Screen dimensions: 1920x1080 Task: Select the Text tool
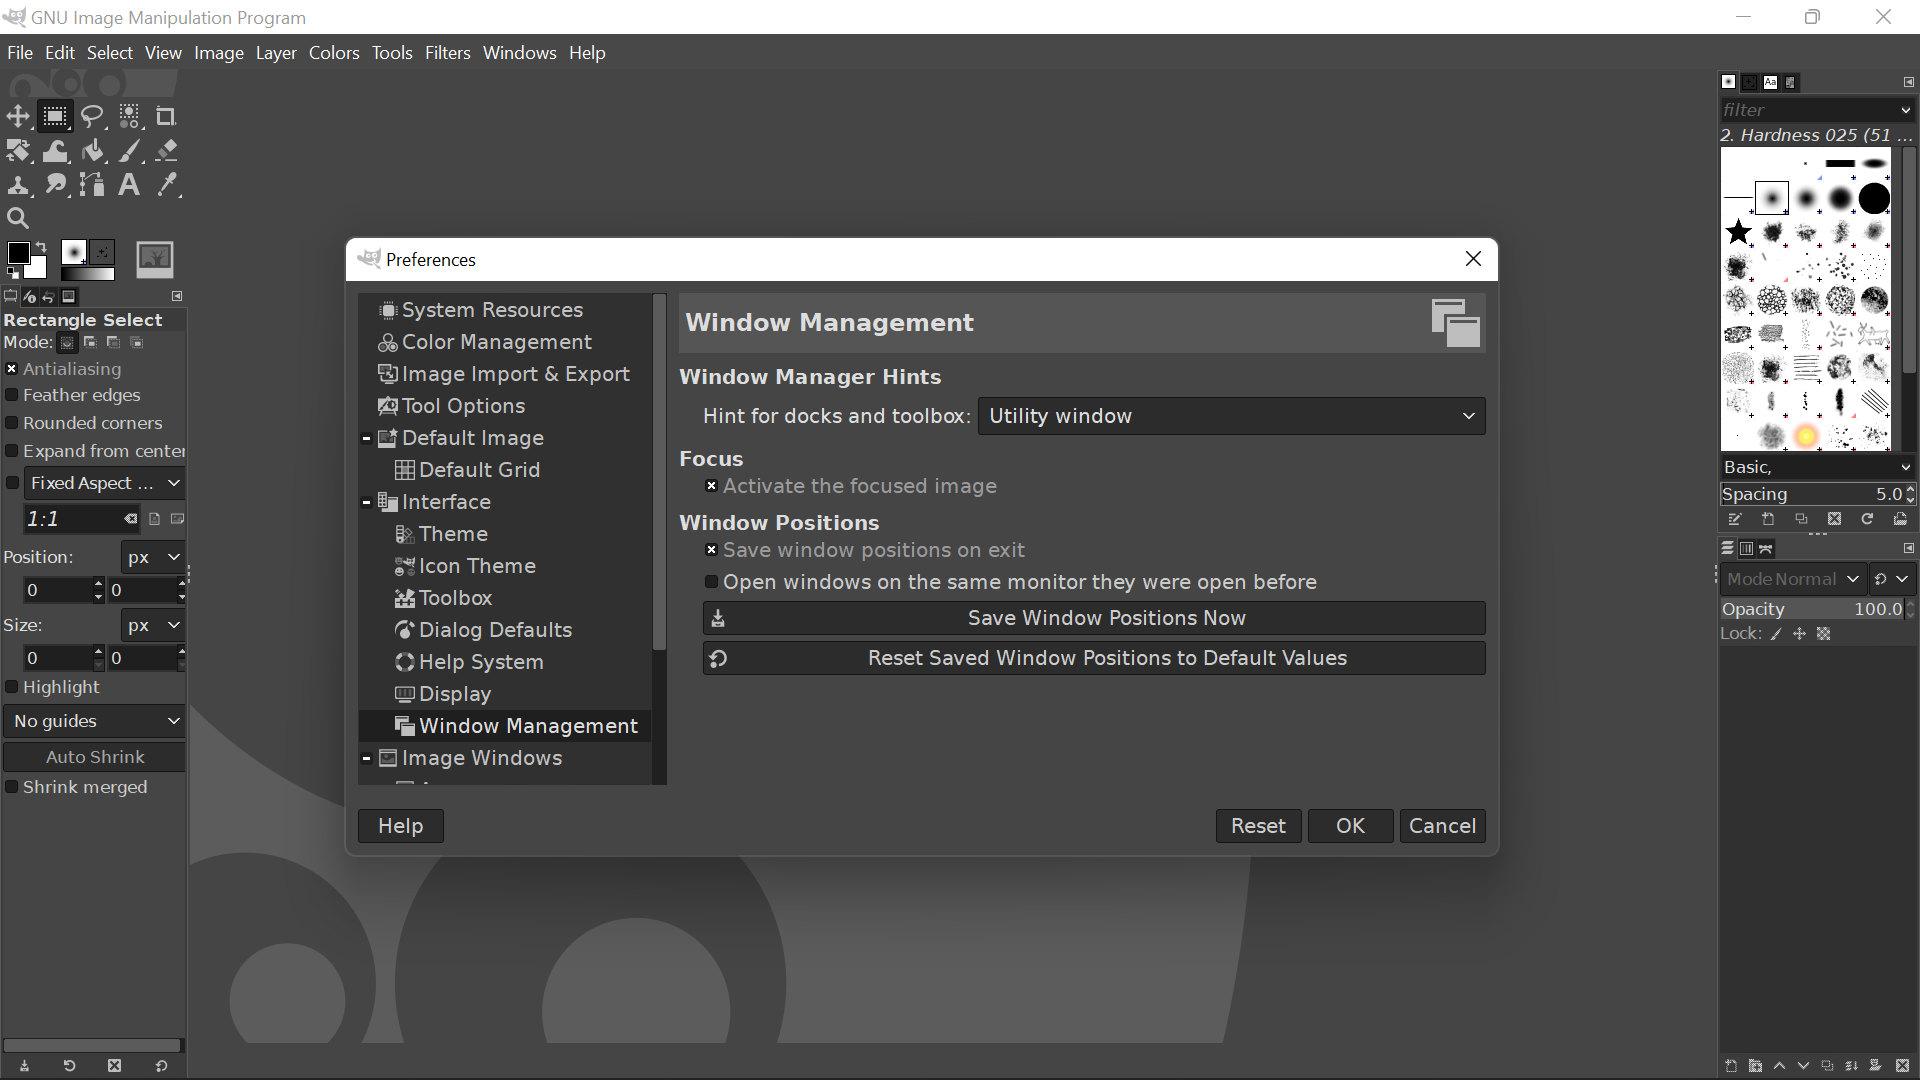[x=130, y=185]
